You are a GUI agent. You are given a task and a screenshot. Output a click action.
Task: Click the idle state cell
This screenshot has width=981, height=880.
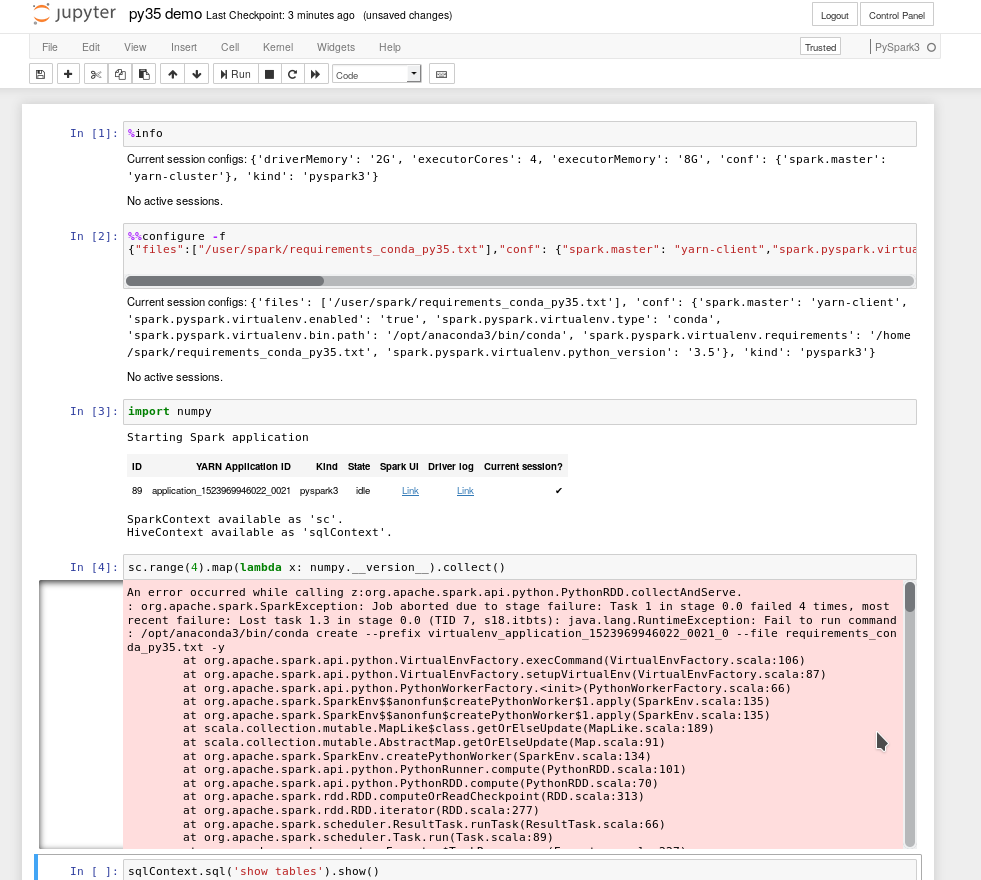click(x=363, y=490)
